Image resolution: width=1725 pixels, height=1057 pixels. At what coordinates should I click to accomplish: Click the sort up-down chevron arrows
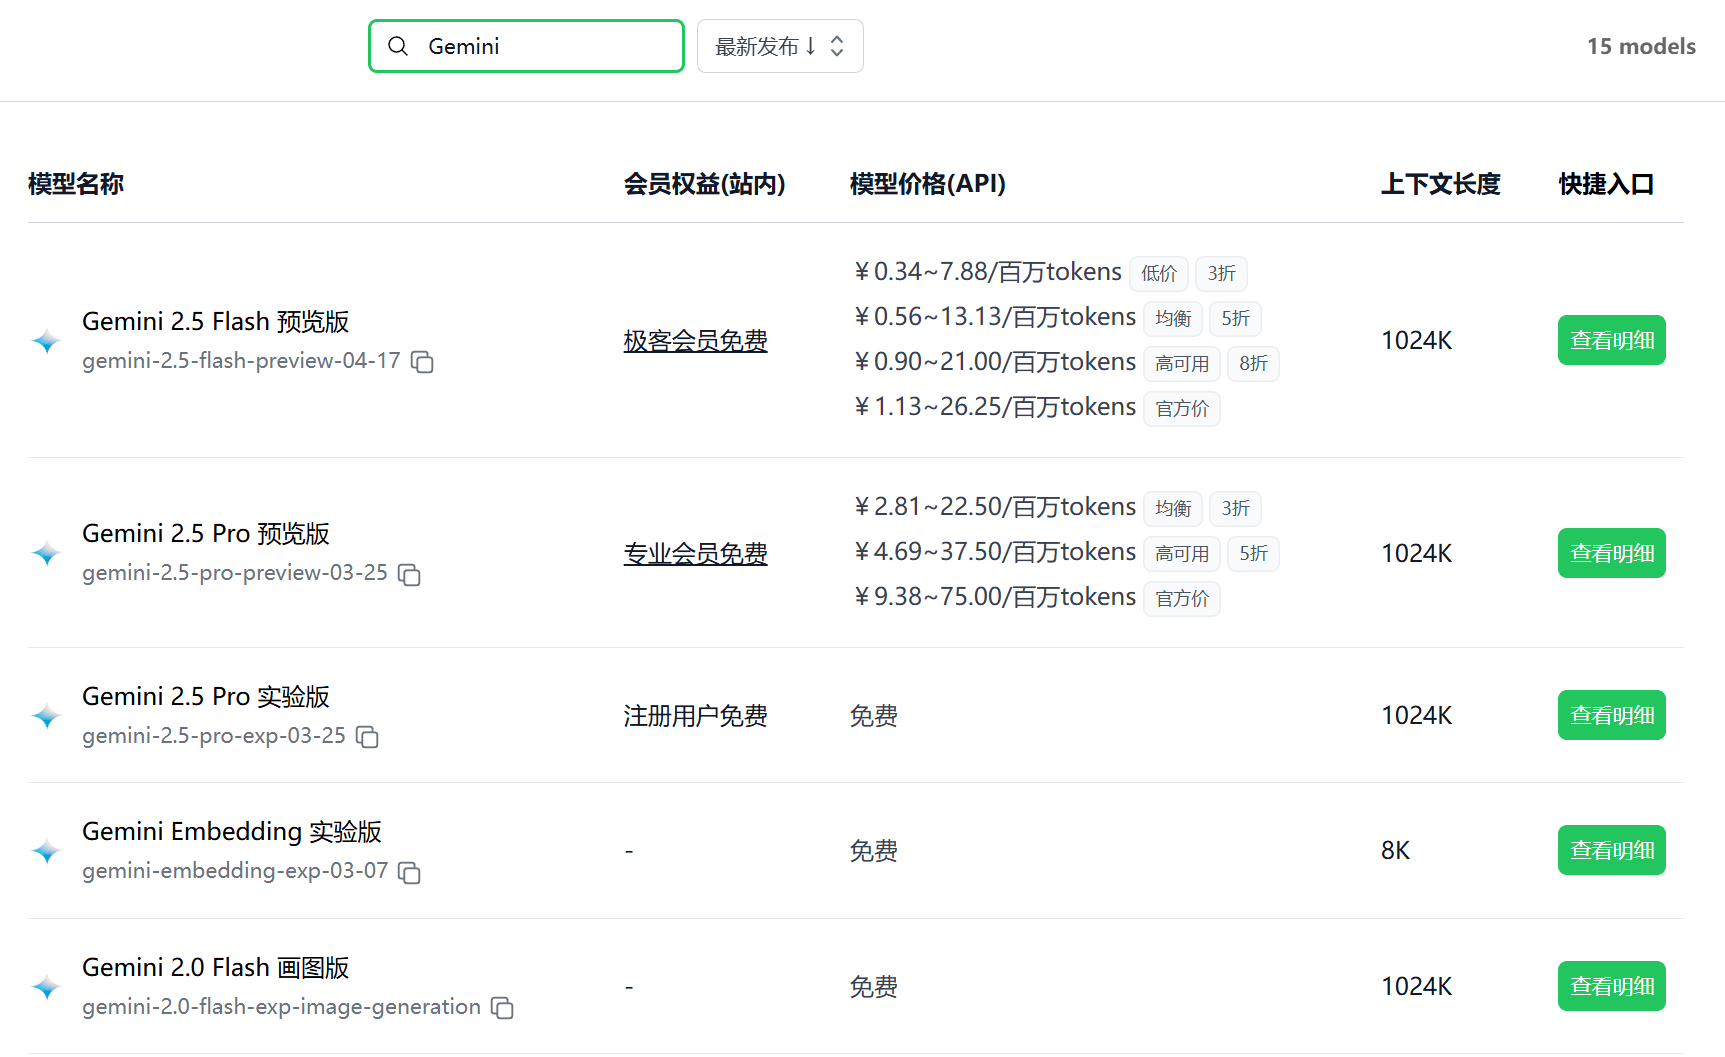[x=838, y=46]
